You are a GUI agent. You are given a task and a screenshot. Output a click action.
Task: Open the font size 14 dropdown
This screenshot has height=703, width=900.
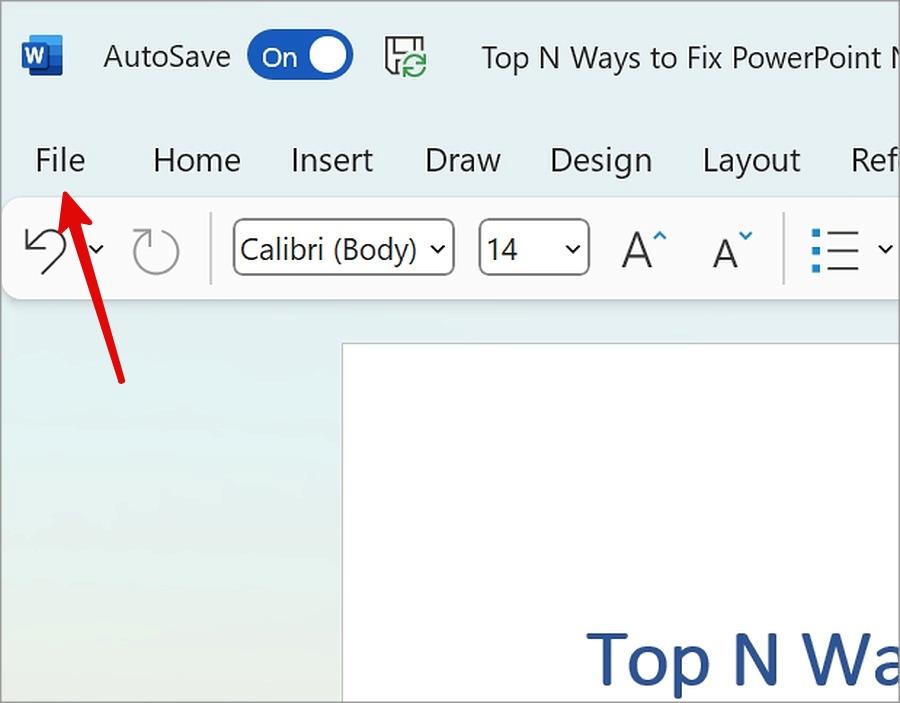click(x=534, y=248)
